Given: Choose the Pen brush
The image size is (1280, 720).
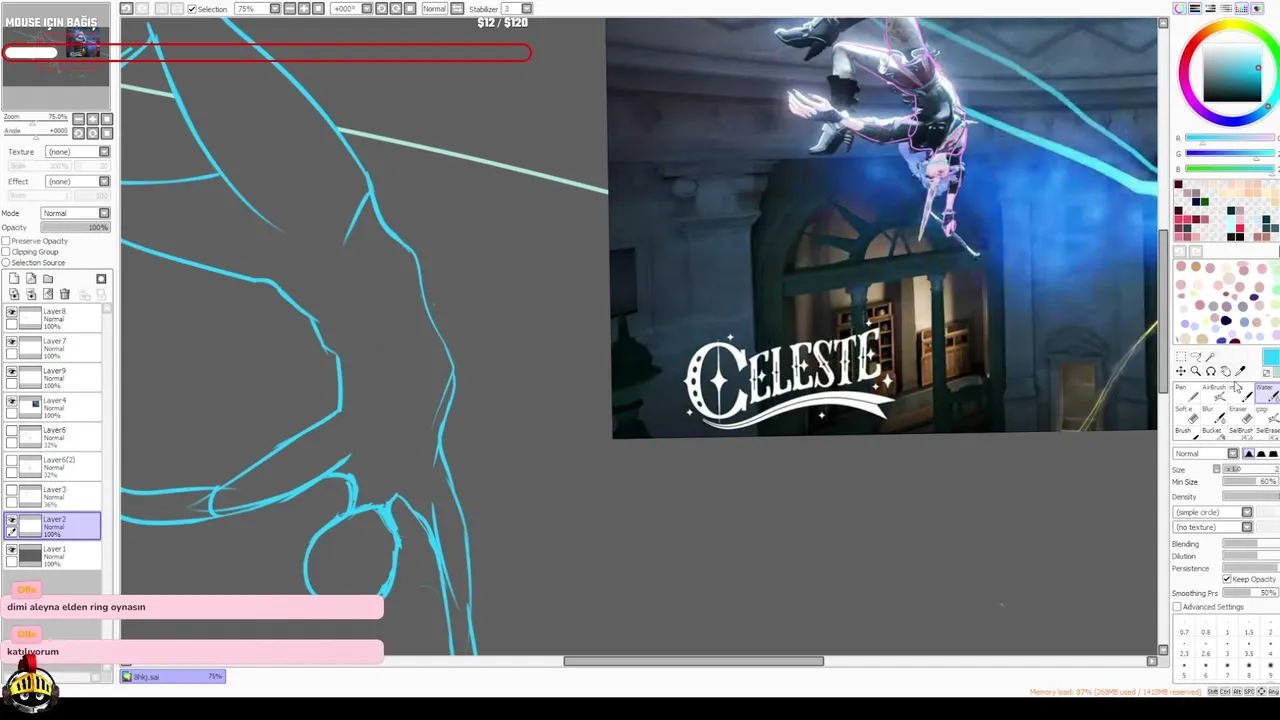Looking at the screenshot, I should click(1185, 392).
